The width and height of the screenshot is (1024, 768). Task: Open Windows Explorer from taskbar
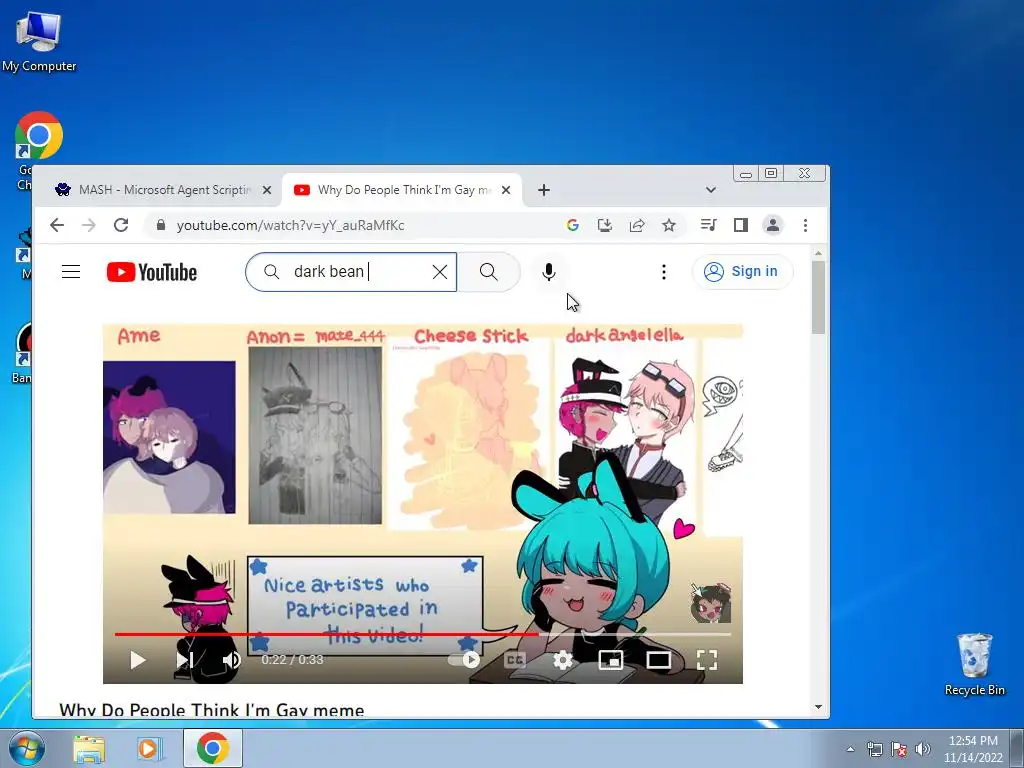89,748
